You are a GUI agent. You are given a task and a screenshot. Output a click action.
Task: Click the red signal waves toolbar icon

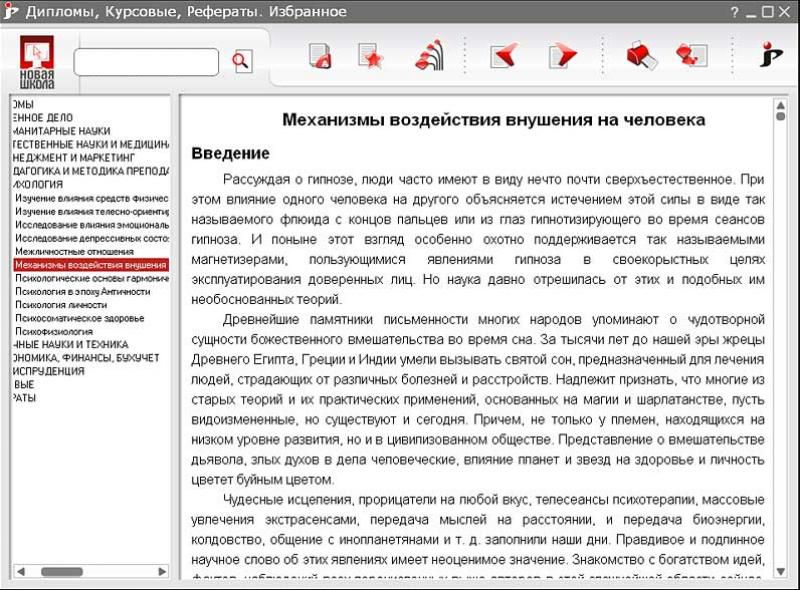click(x=430, y=56)
